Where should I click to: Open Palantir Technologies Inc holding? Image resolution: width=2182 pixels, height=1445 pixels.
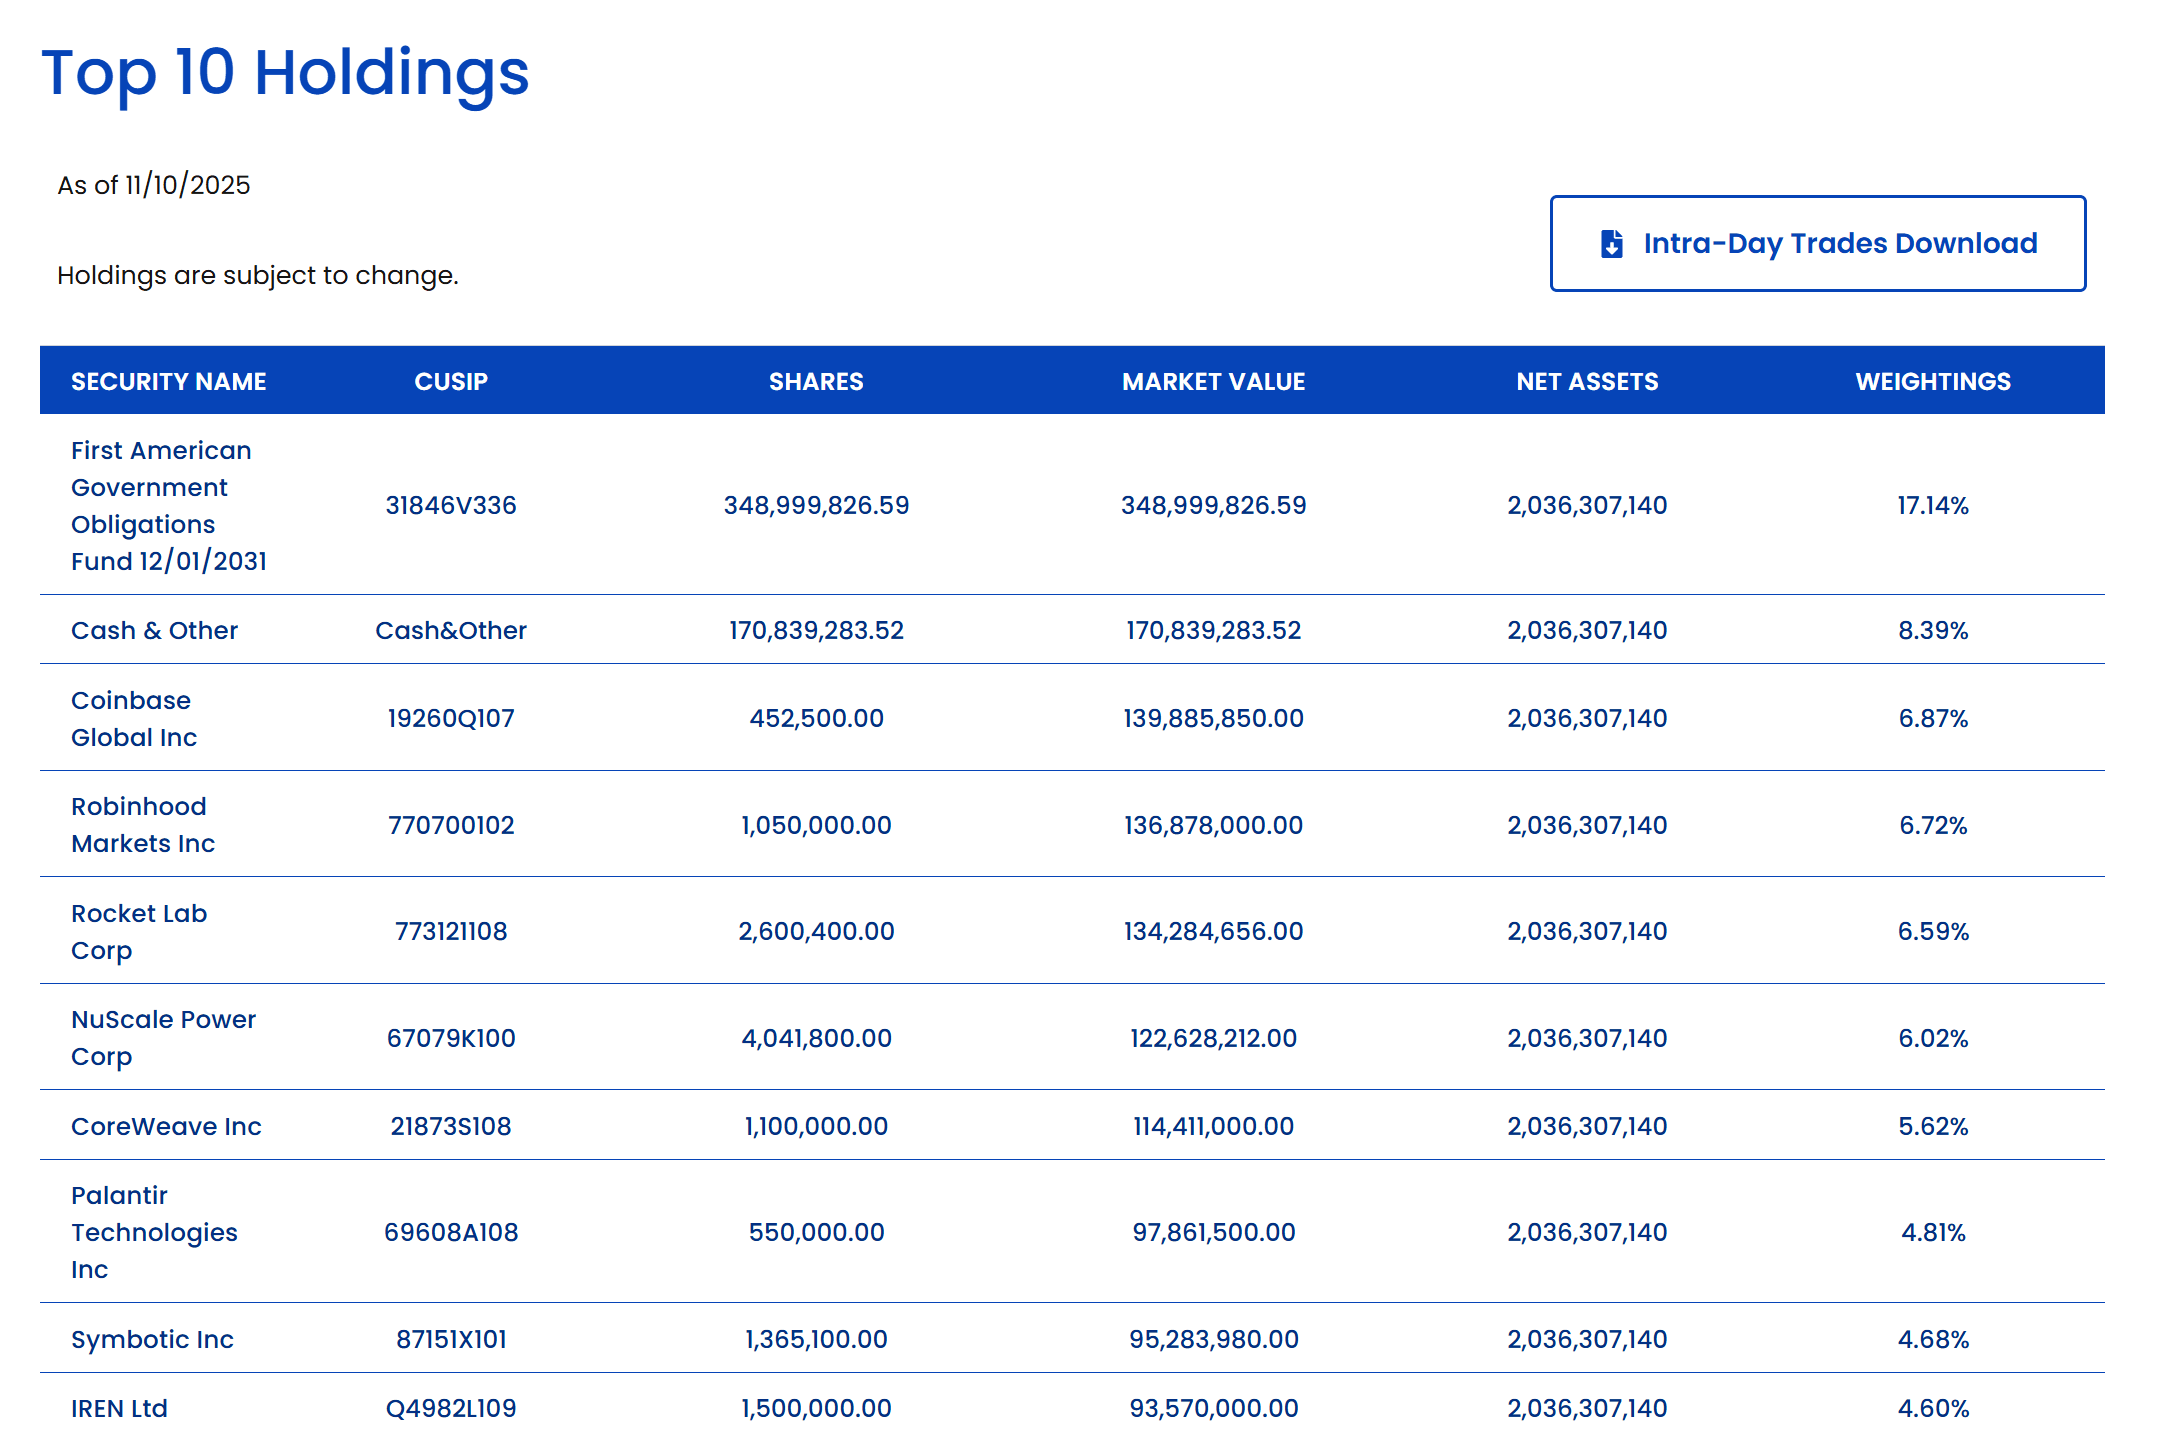(153, 1232)
